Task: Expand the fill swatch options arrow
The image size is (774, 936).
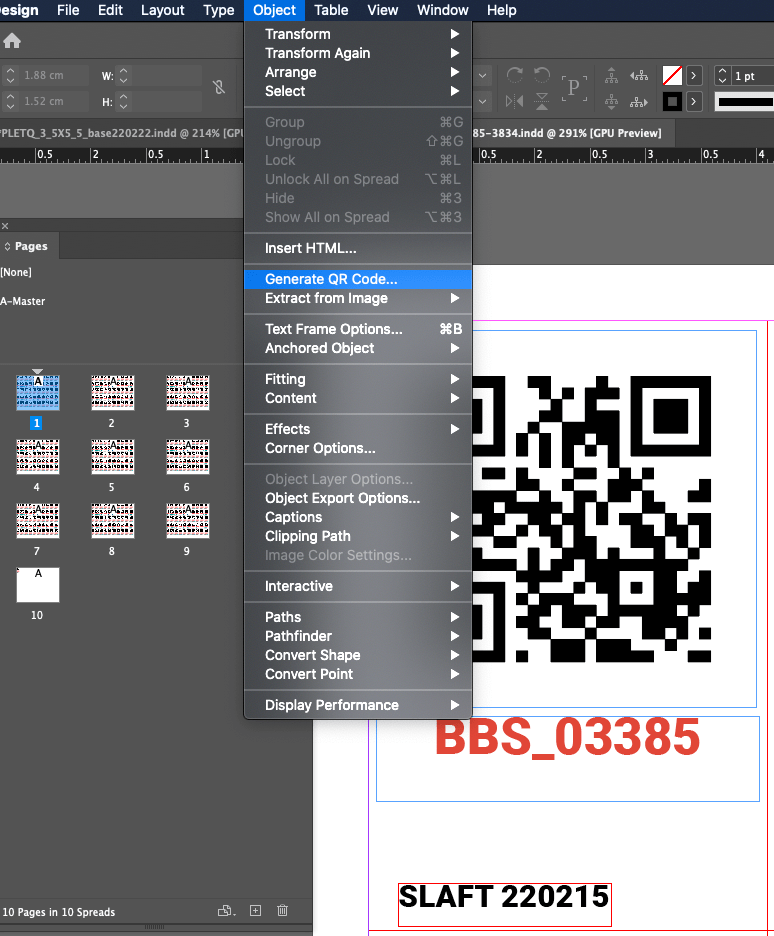Action: 693,76
